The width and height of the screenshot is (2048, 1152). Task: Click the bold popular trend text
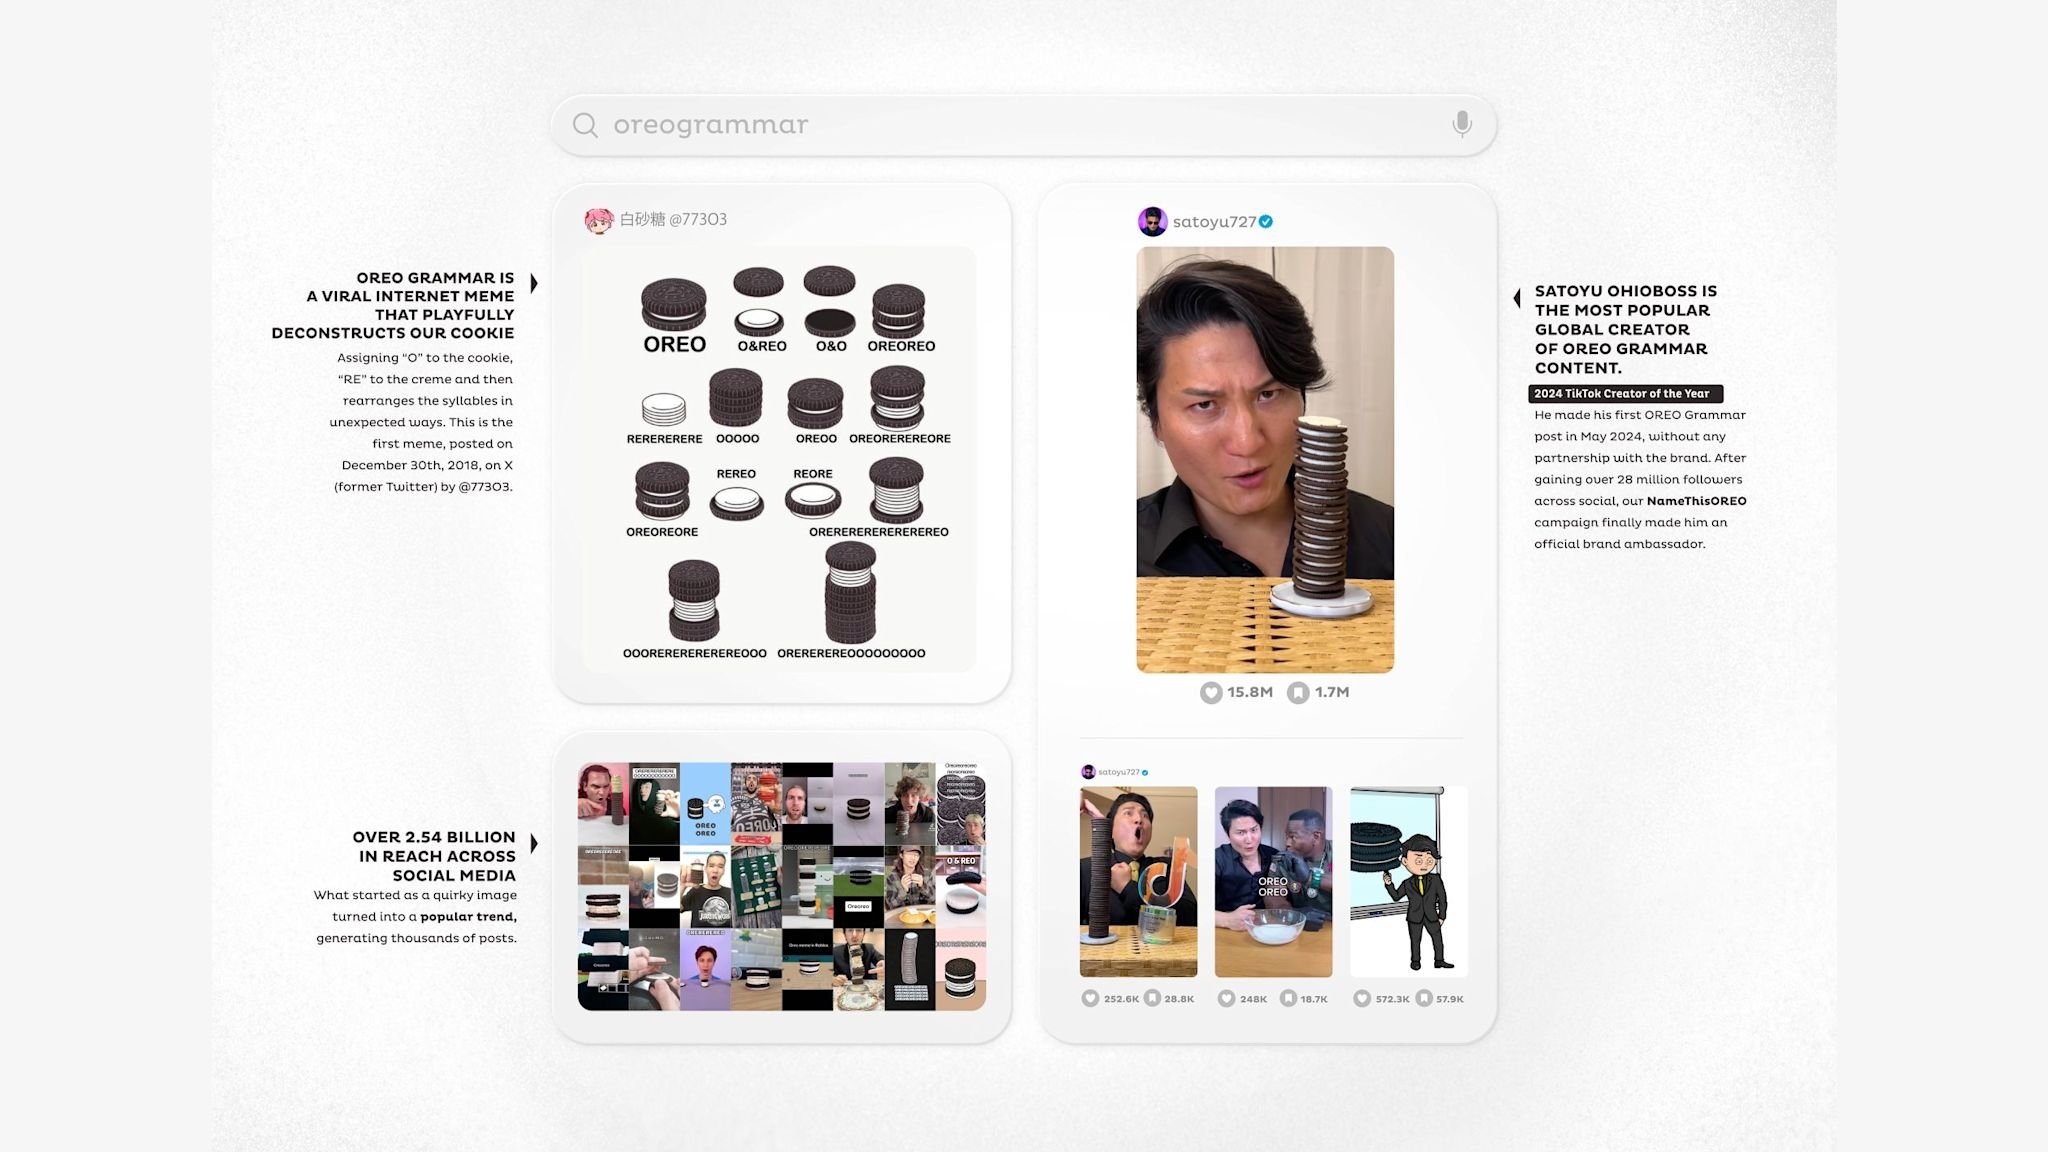coord(468,917)
